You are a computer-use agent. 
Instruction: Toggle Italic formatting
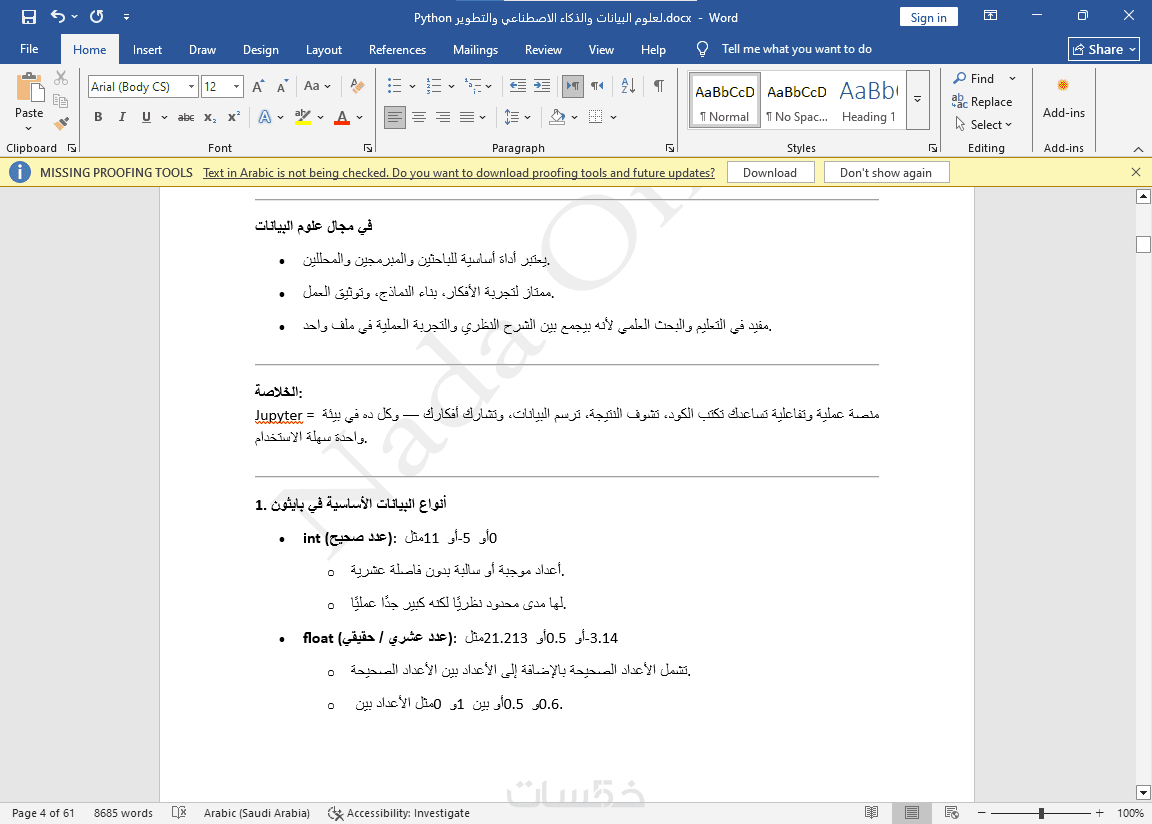pos(122,118)
